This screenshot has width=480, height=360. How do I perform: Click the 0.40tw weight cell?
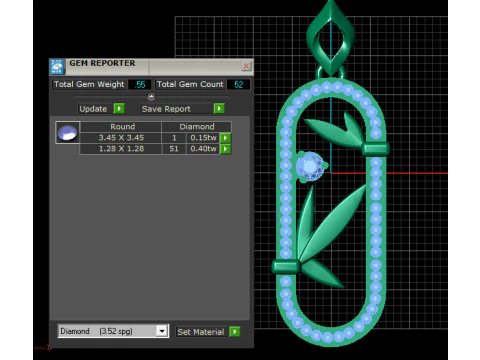point(203,149)
